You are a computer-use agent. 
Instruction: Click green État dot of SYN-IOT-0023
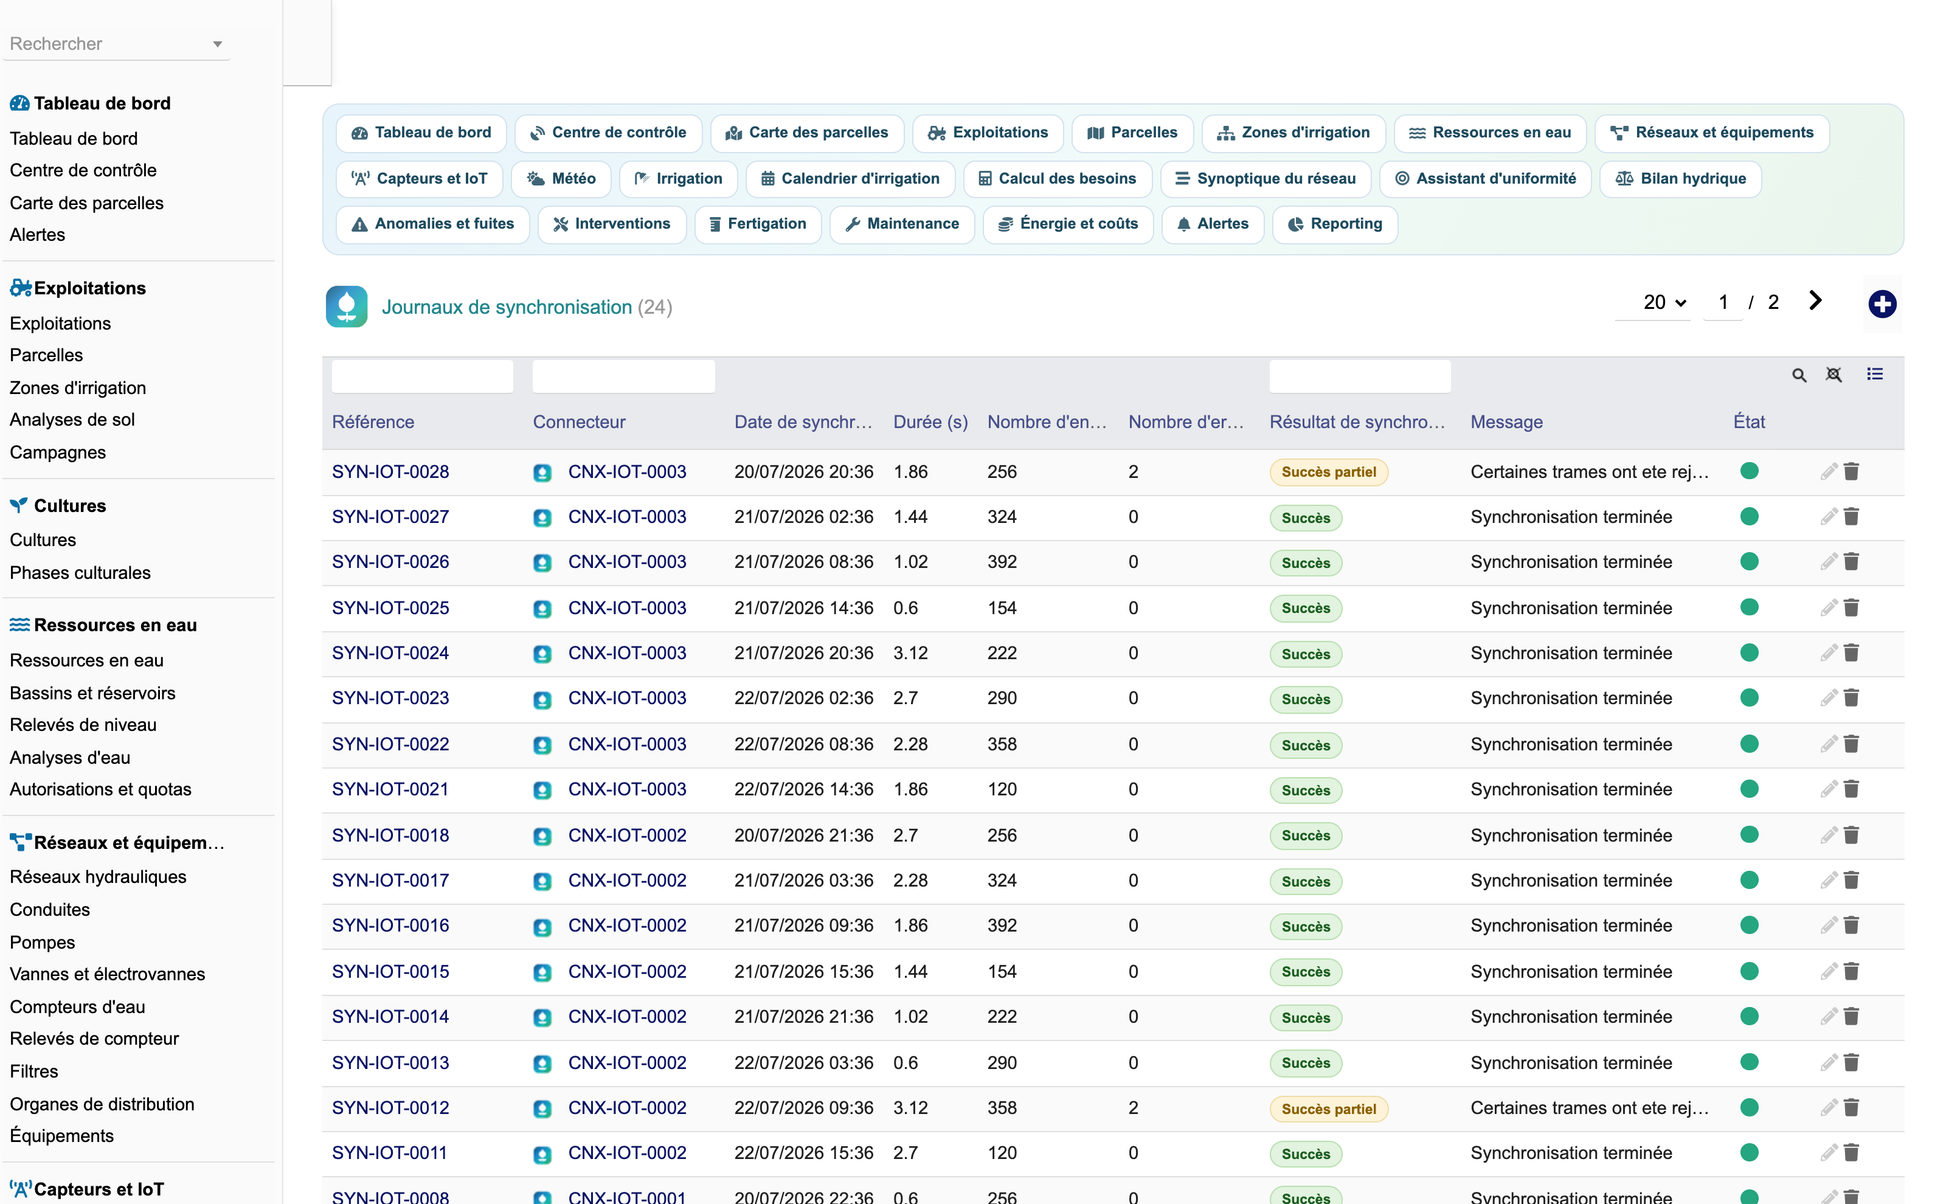click(1749, 698)
